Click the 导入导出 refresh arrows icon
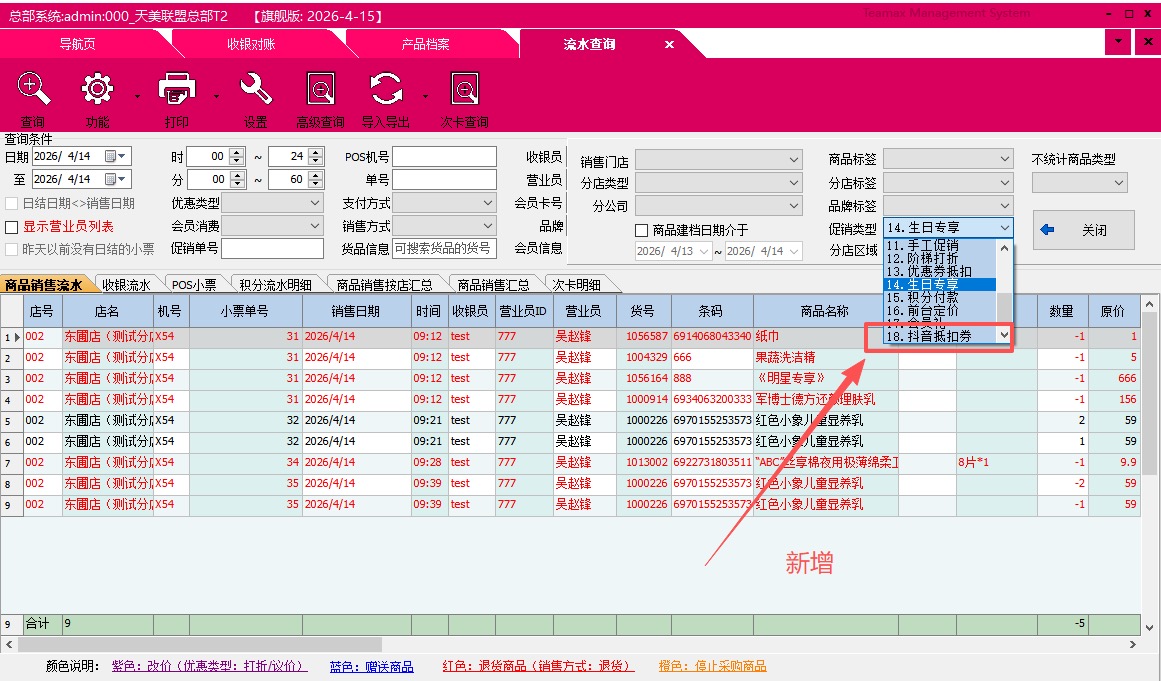 [385, 90]
